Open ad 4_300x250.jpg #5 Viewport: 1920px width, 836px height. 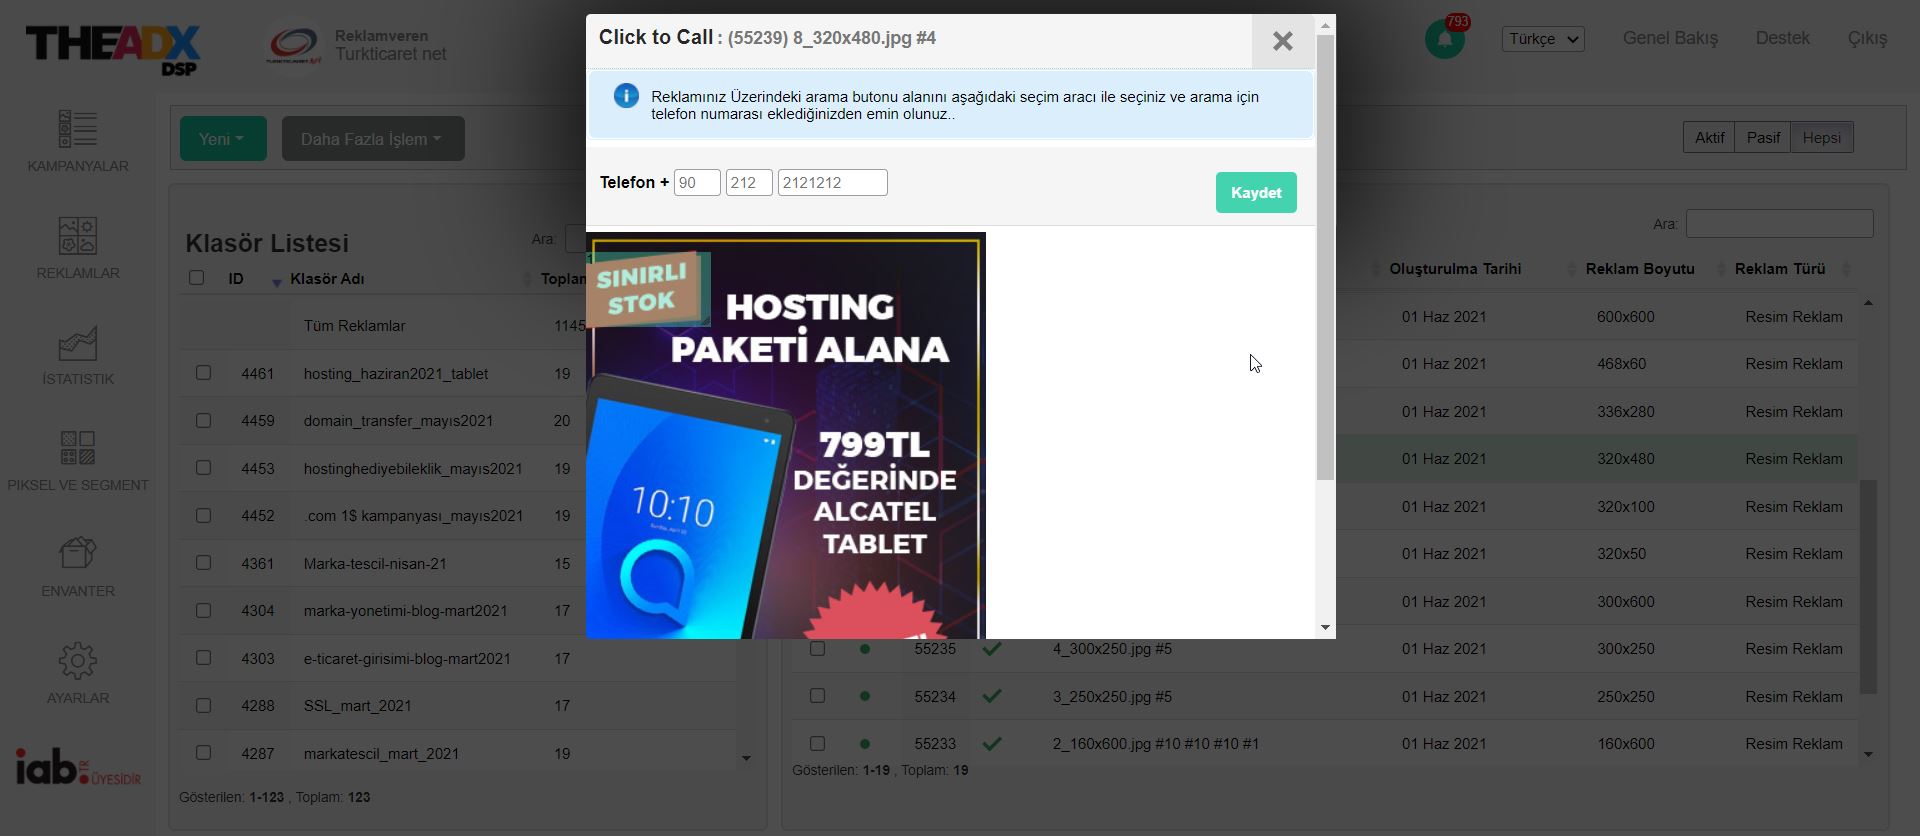1112,649
